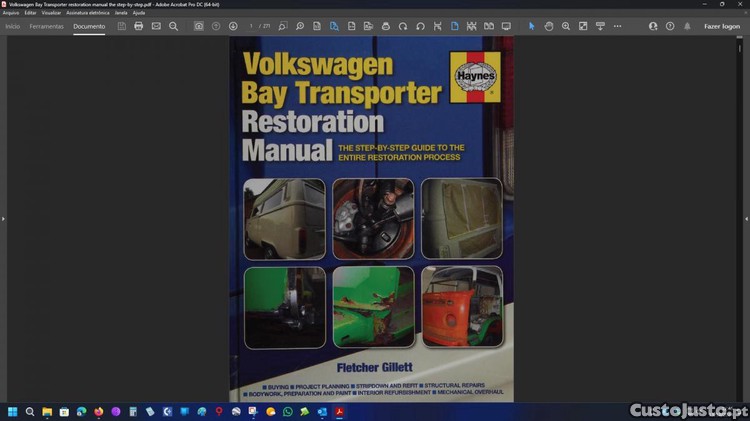Activate the arrow Selection tool
750x421 pixels.
point(532,26)
